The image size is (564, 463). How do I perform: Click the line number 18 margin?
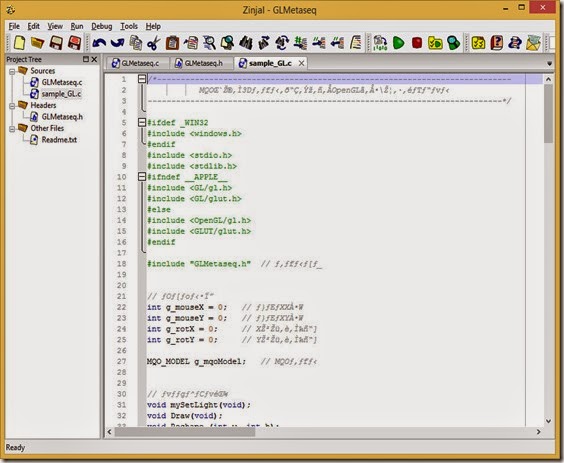[x=122, y=264]
